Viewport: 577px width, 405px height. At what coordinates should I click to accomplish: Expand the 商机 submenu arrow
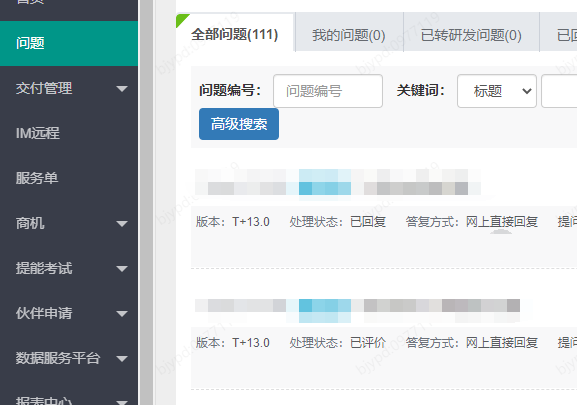pyautogui.click(x=122, y=224)
